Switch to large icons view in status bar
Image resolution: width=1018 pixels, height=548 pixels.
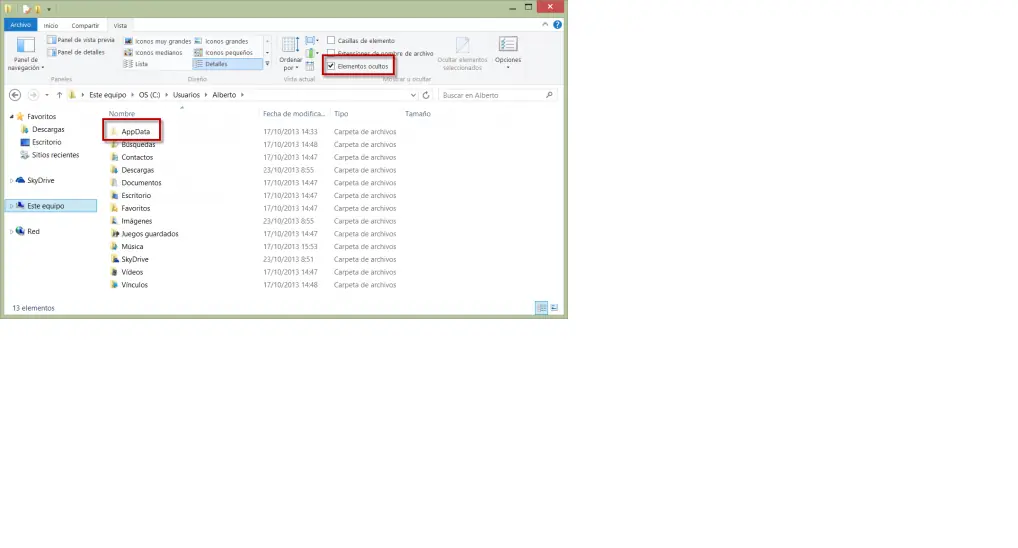(554, 308)
